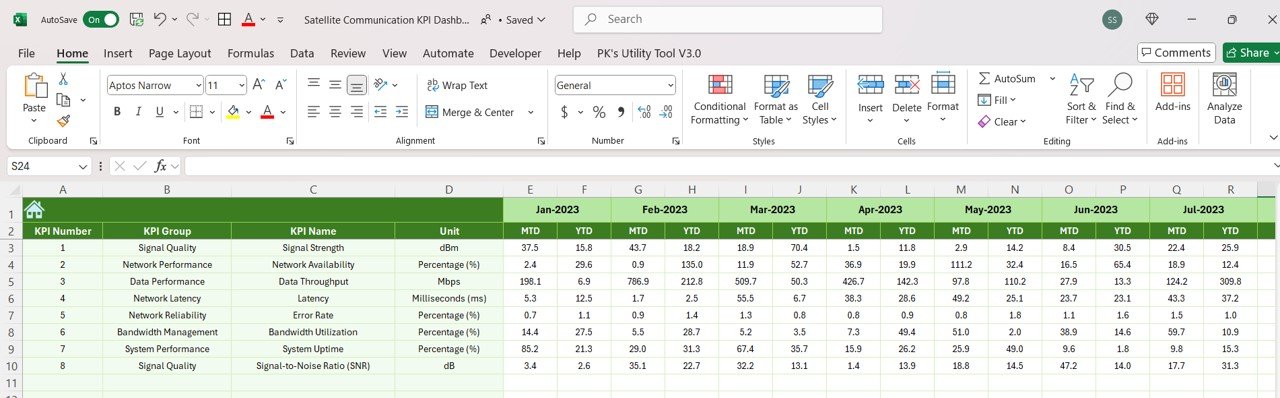1280x398 pixels.
Task: Click the Comments button
Action: click(1176, 53)
